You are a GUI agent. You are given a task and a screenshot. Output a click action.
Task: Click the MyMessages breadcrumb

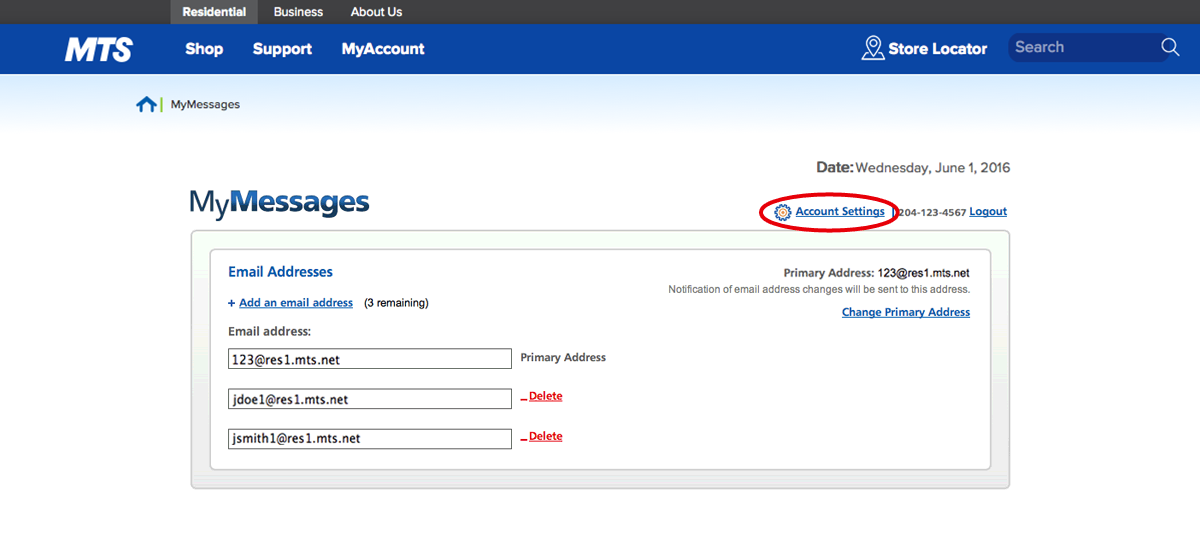click(x=205, y=104)
